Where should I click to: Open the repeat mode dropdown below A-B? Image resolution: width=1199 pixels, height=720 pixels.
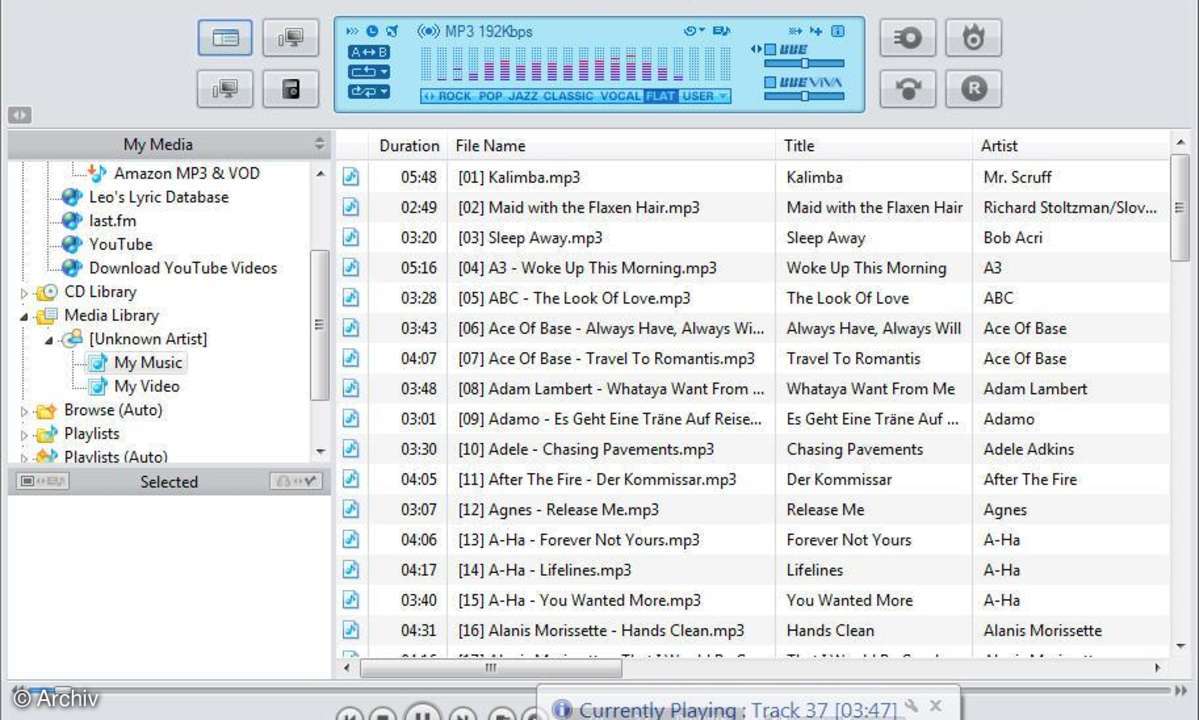(x=369, y=72)
